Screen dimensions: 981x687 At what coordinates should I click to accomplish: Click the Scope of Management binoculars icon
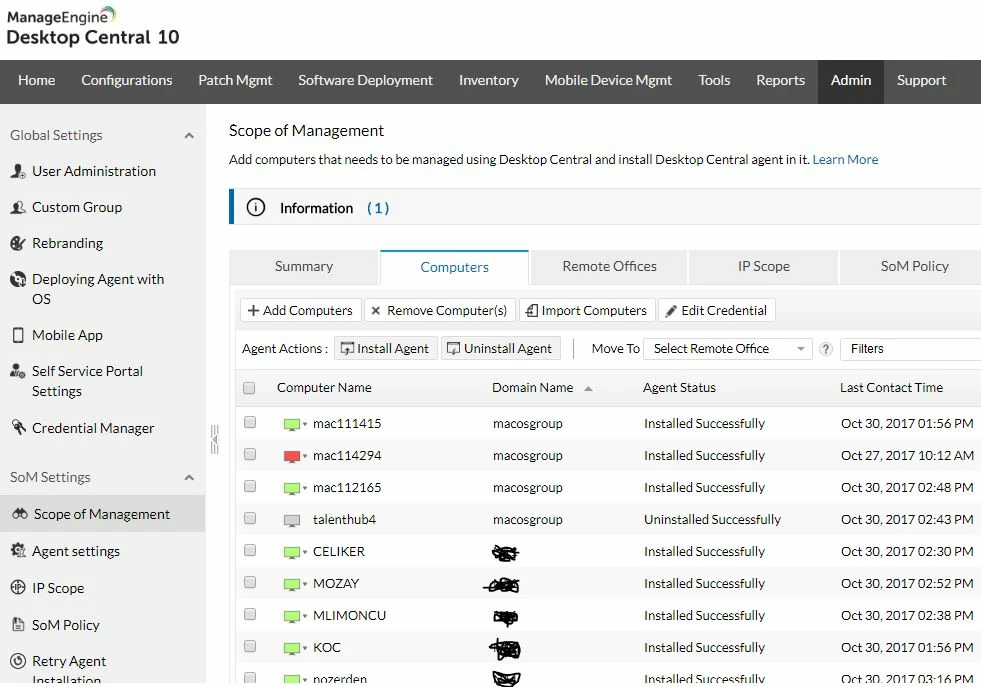20,514
